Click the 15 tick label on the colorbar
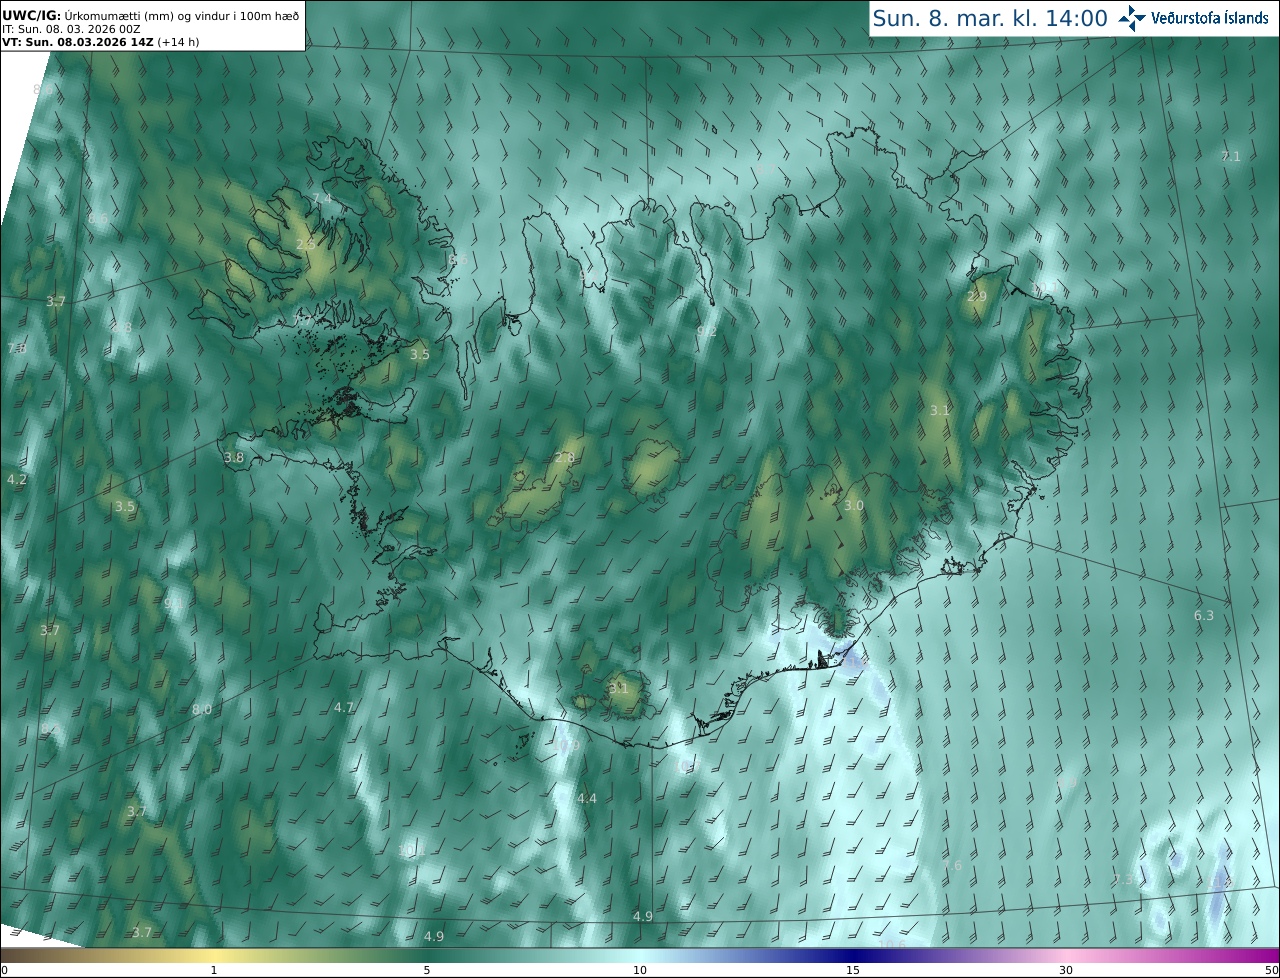 click(x=853, y=970)
